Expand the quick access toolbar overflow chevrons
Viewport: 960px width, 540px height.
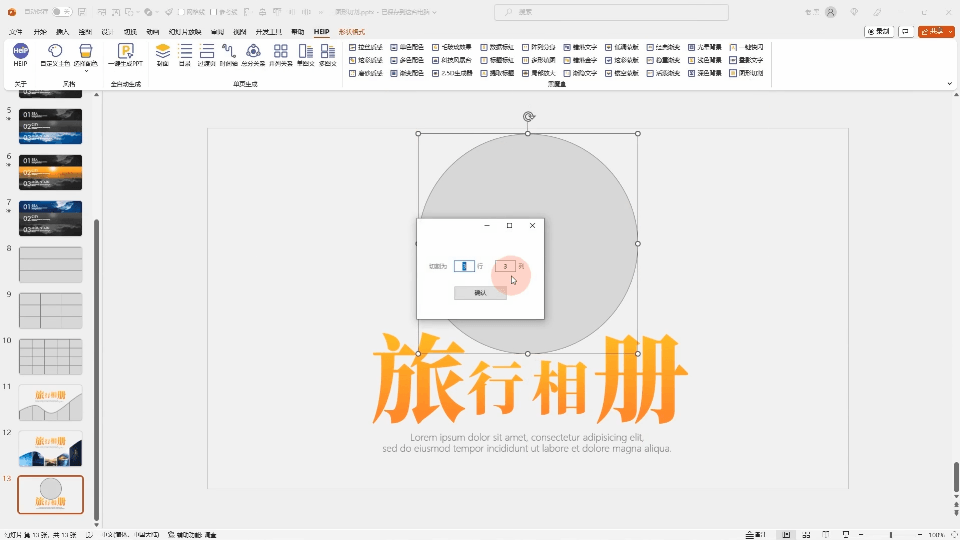pyautogui.click(x=321, y=12)
